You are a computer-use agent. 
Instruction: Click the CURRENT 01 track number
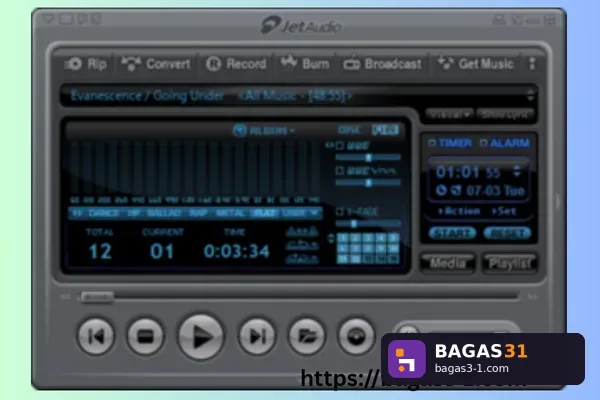(x=162, y=251)
